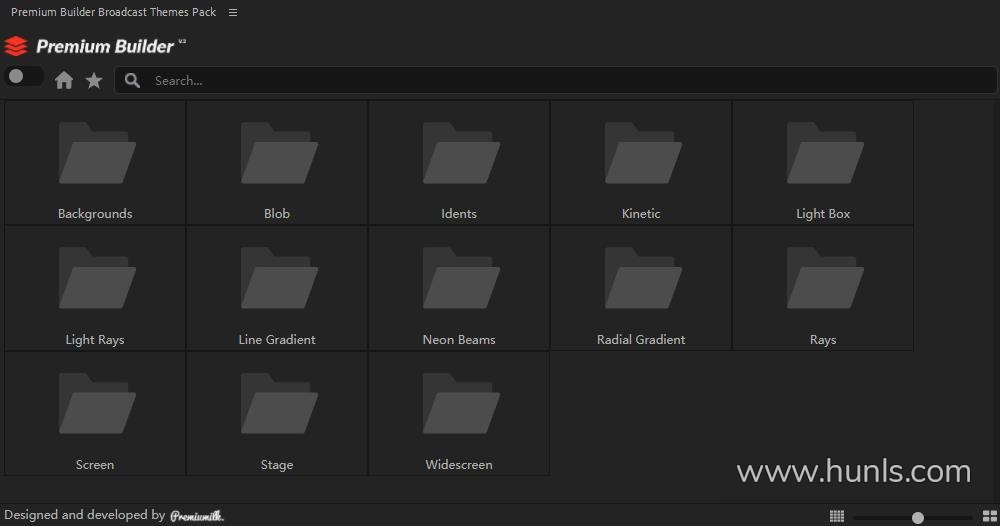Open the Stage folder
Screen dimensions: 1000x526
click(x=277, y=413)
